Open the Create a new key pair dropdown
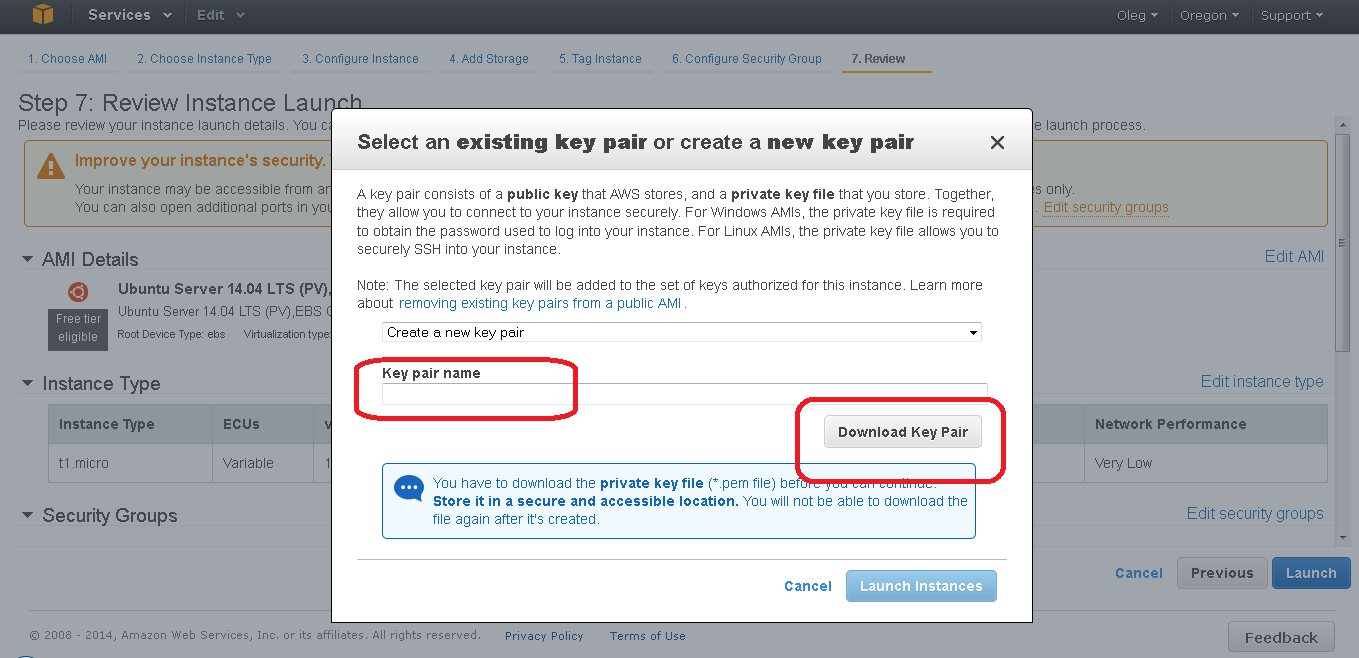This screenshot has width=1359, height=658. 682,332
